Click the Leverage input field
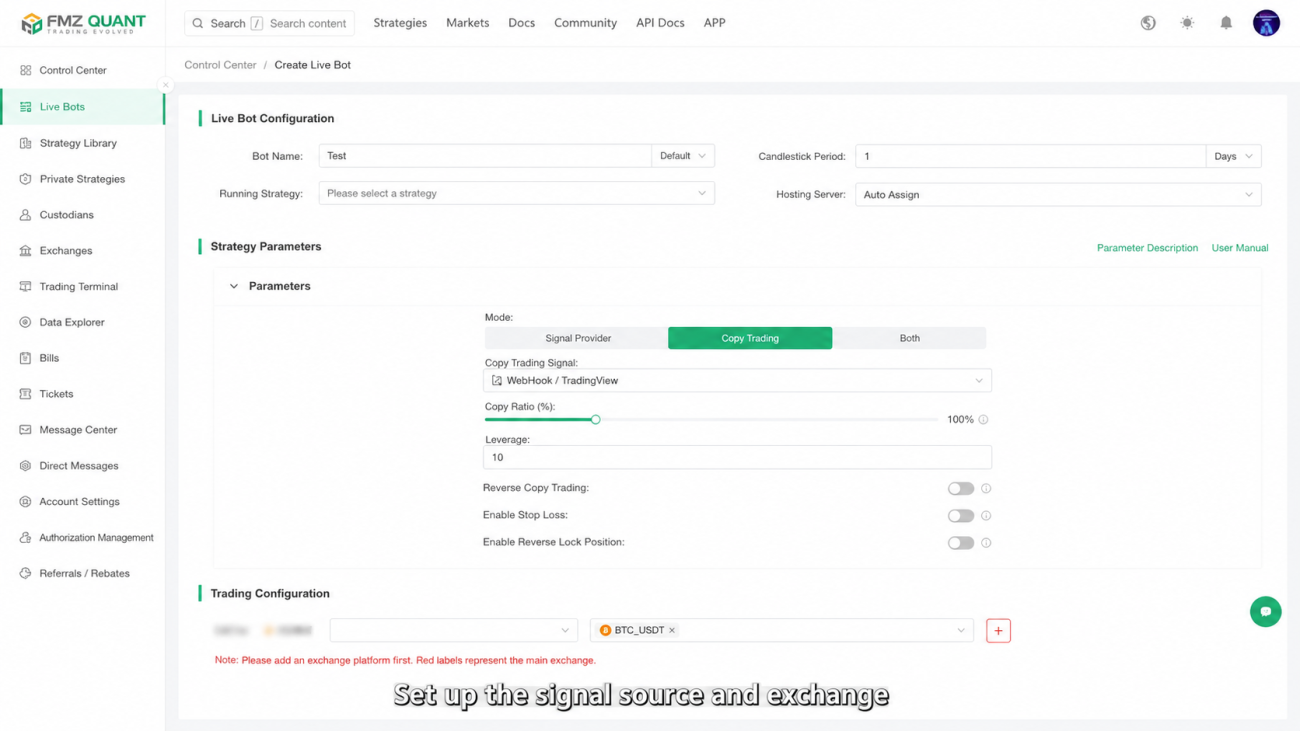The height and width of the screenshot is (731, 1300). [737, 457]
